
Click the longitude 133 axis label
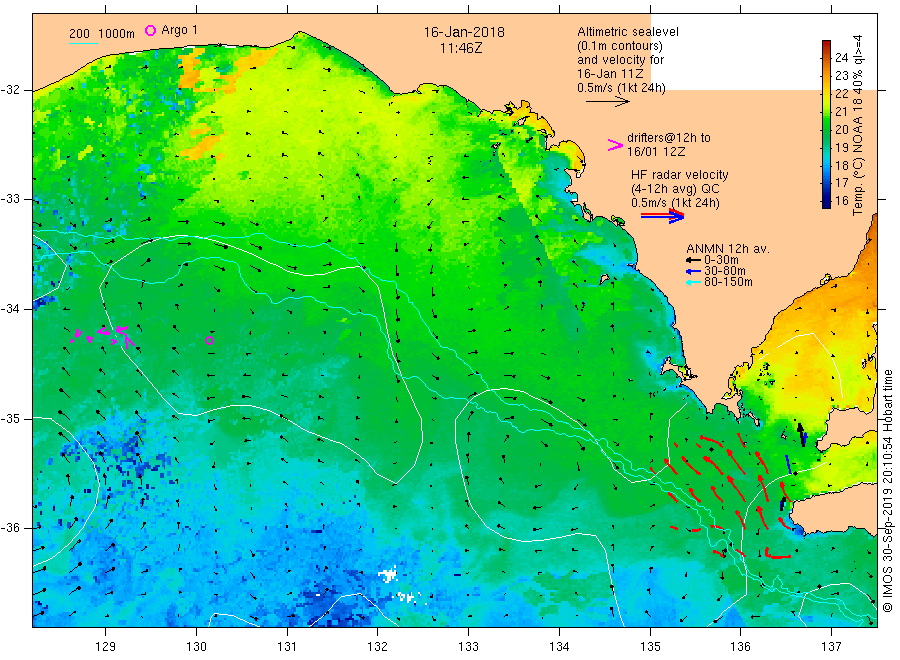click(x=468, y=647)
